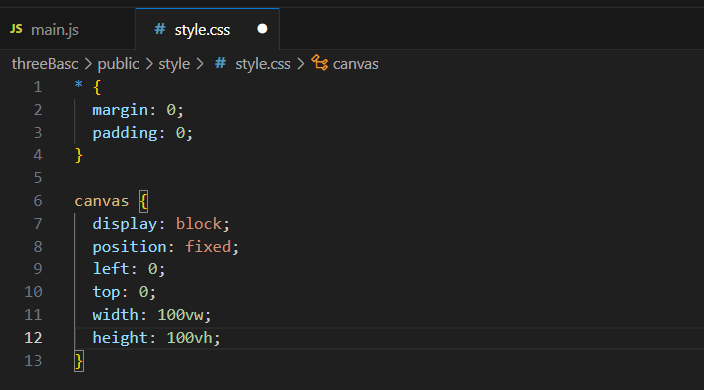The height and width of the screenshot is (390, 704).
Task: Click the JS file icon on main.js tab
Action: tap(16, 29)
